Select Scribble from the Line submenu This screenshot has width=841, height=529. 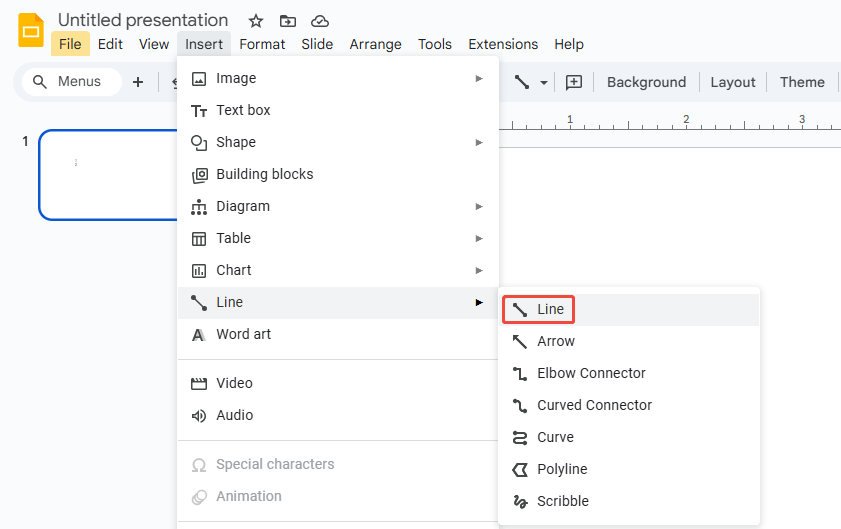pos(562,501)
